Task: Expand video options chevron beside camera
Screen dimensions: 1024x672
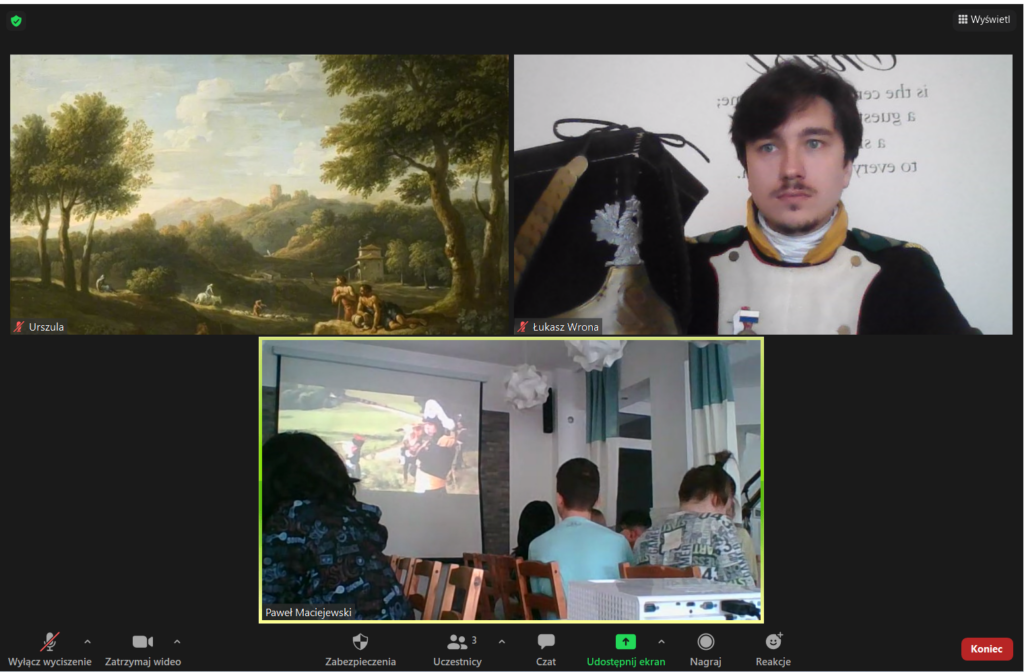Action: (x=177, y=641)
